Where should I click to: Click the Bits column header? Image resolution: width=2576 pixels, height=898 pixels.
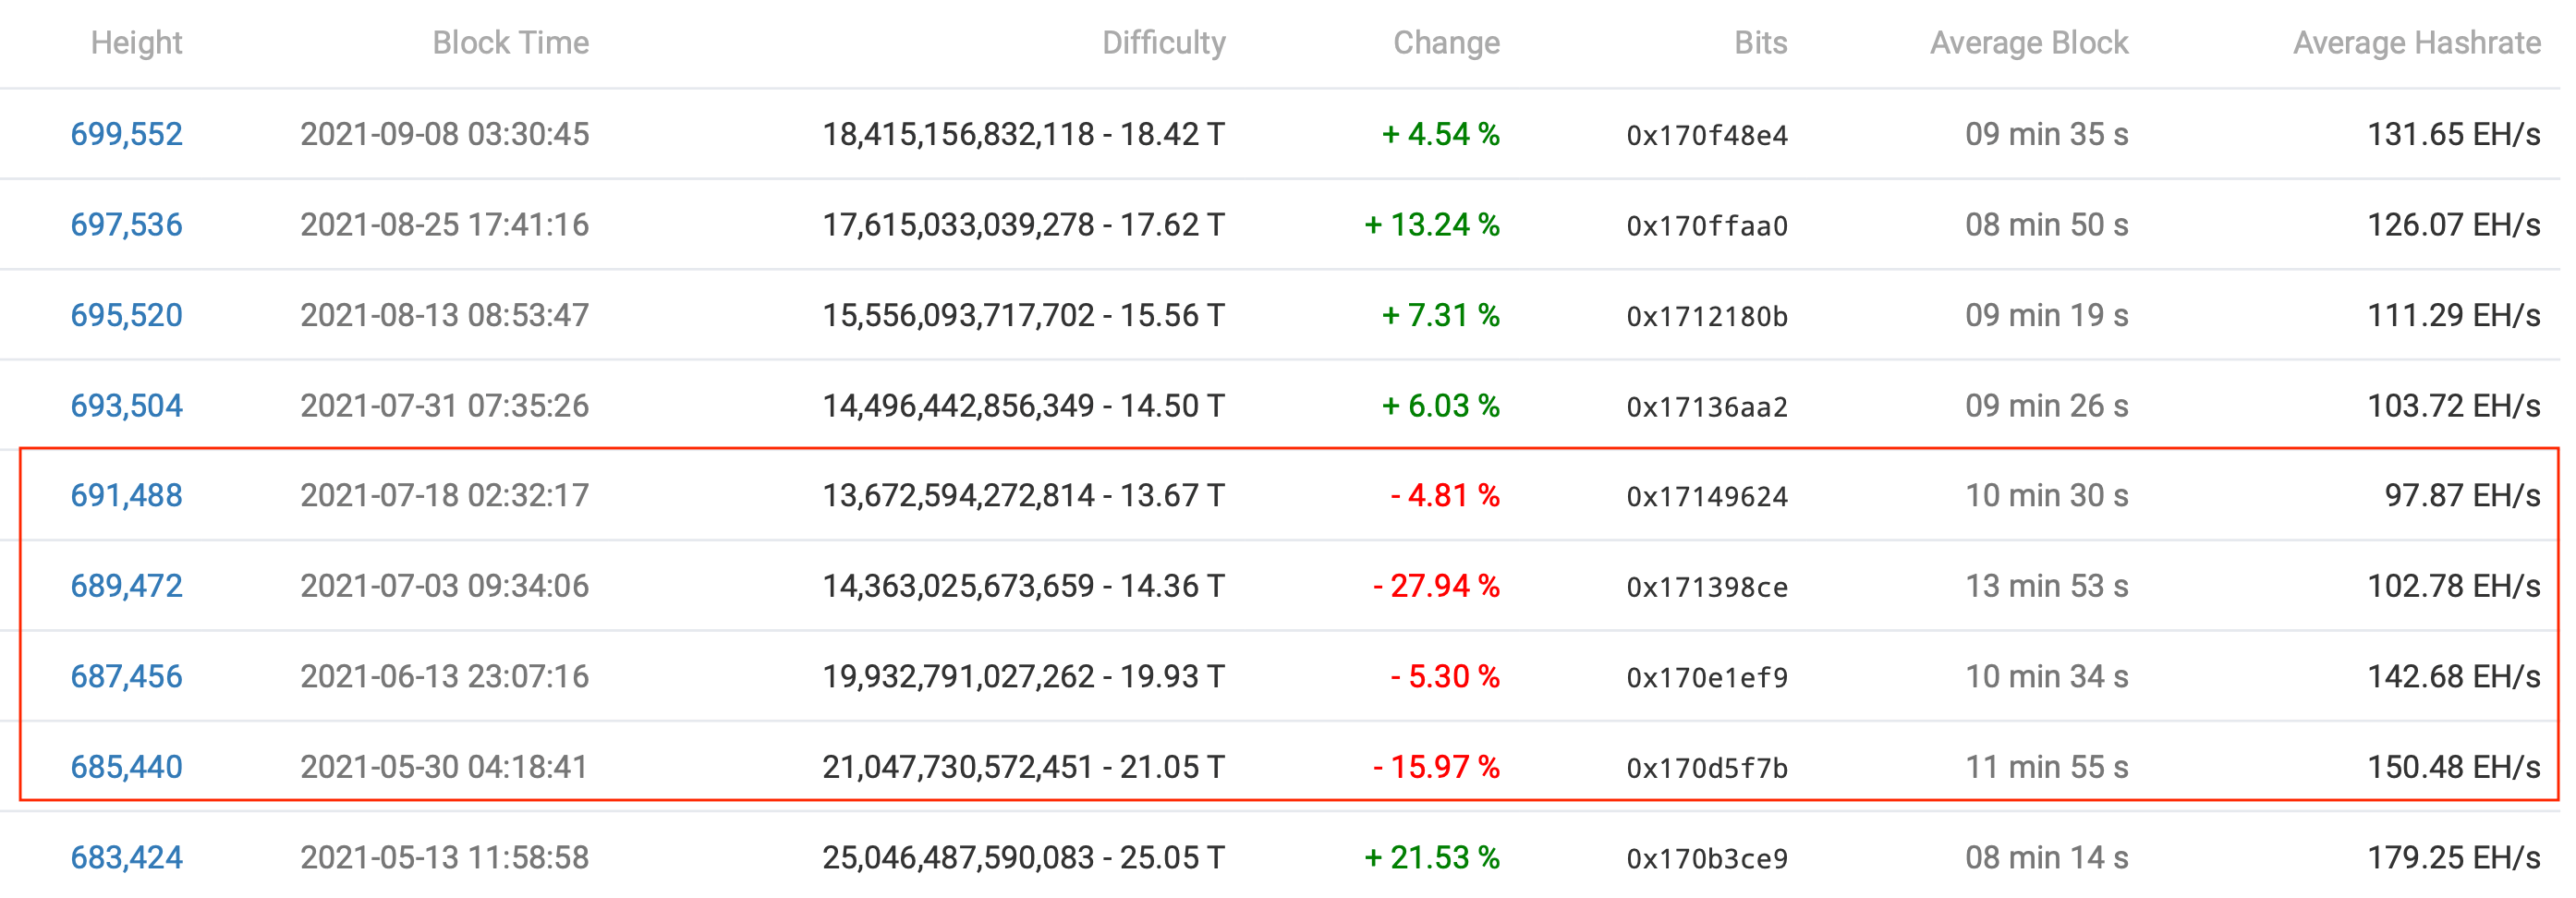(1760, 43)
